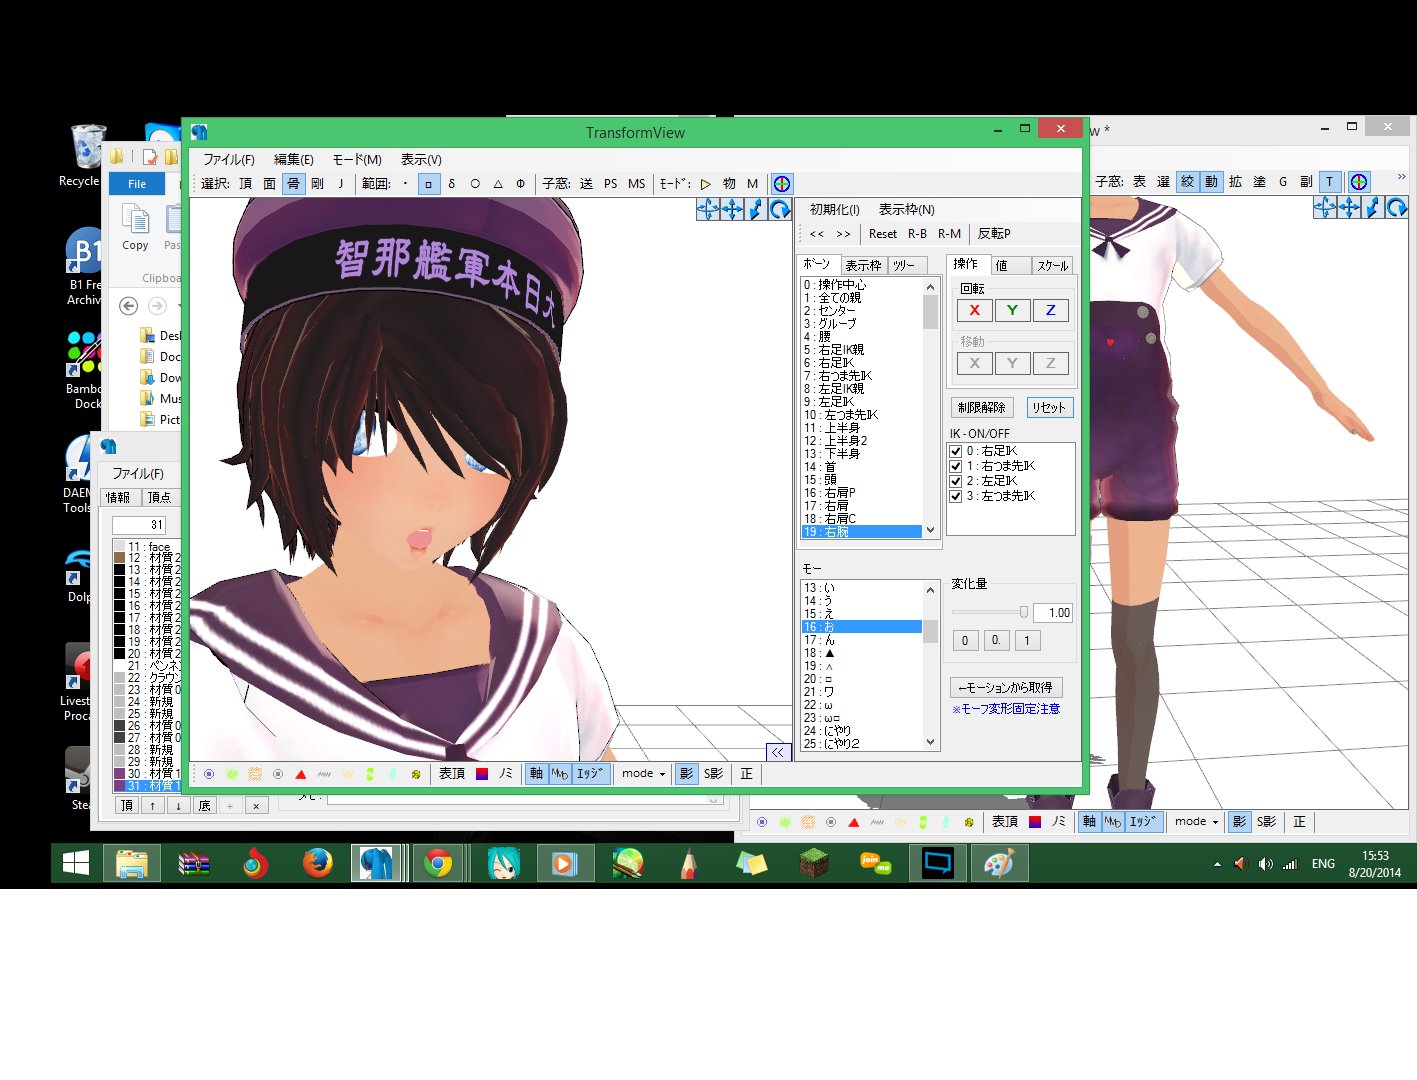1417x1080 pixels.
Task: Toggle the red triangle display icon in TransformView bottom bar
Action: pyautogui.click(x=301, y=774)
